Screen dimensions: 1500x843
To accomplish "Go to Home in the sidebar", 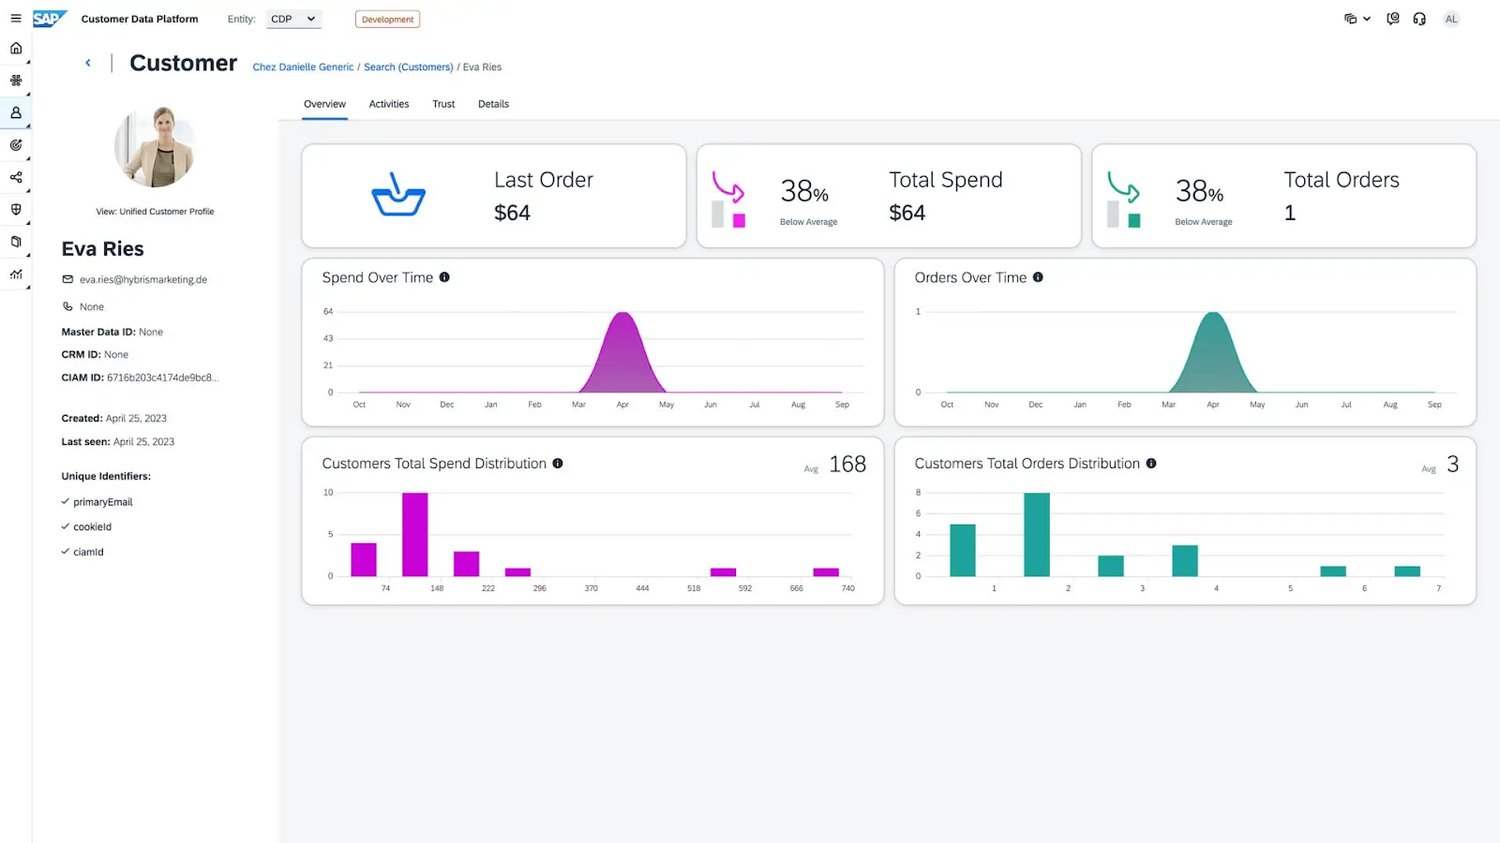I will 16,48.
